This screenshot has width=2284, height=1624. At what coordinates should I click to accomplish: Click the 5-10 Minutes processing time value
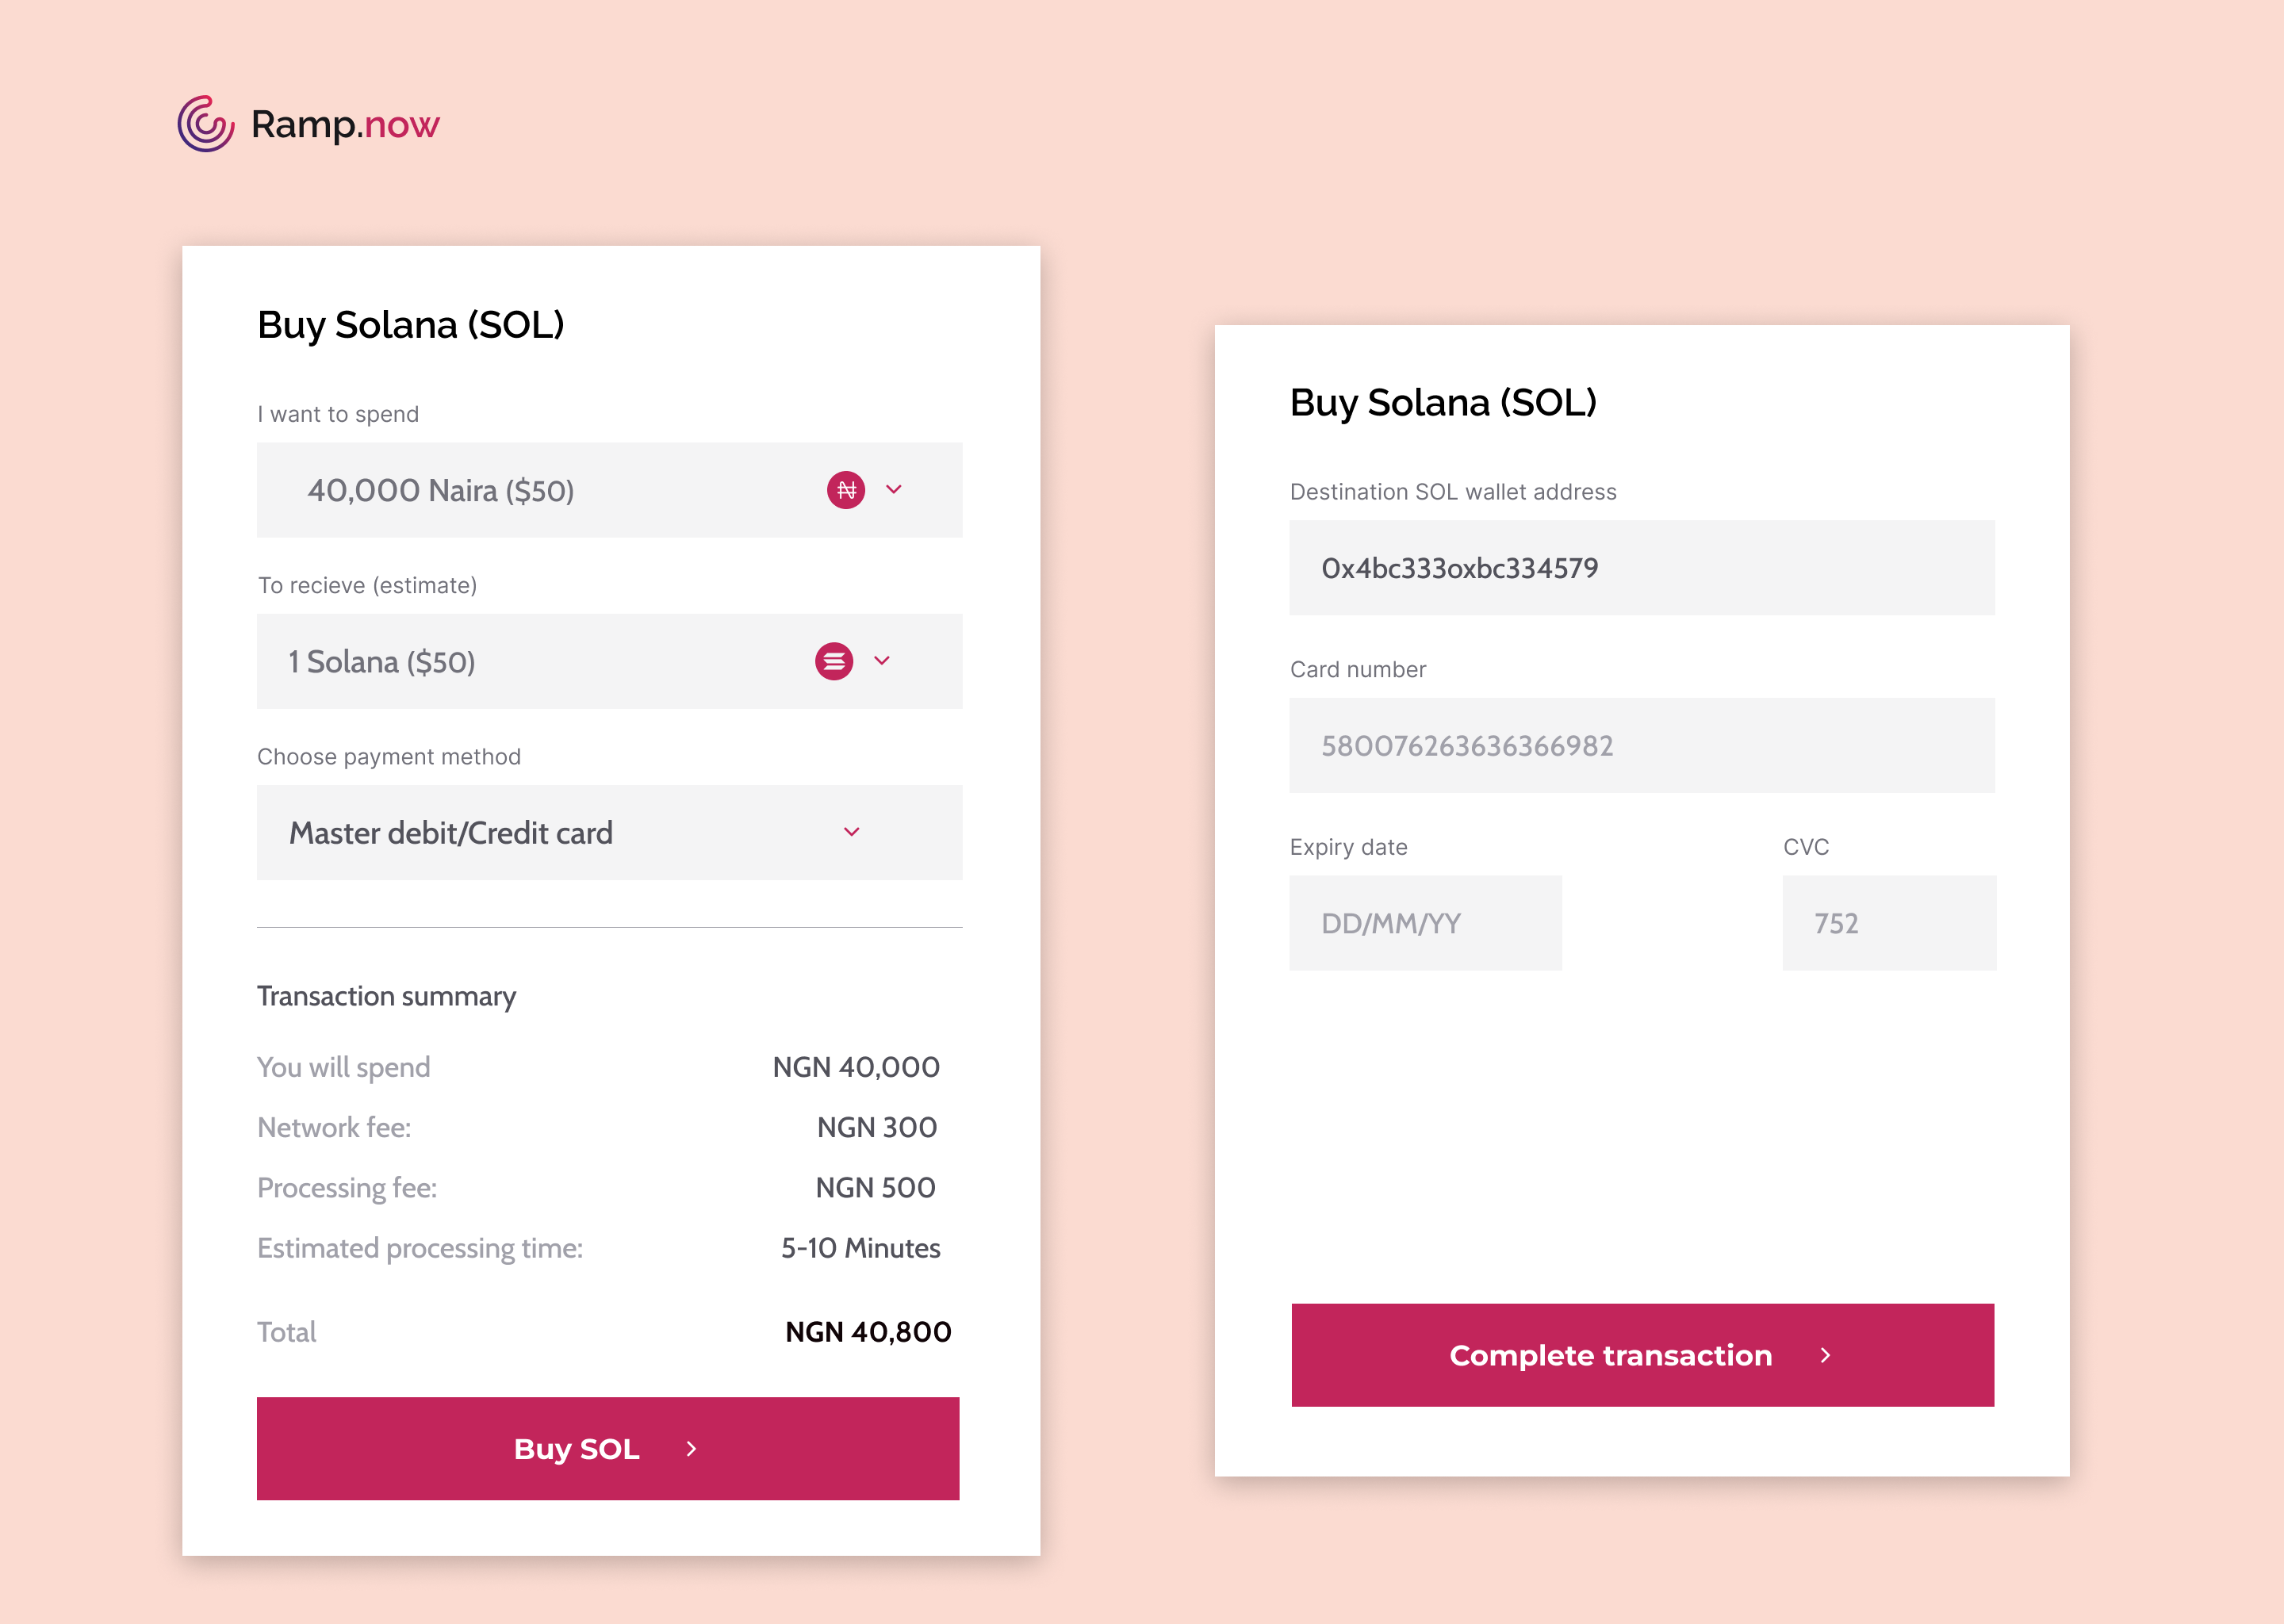tap(860, 1248)
